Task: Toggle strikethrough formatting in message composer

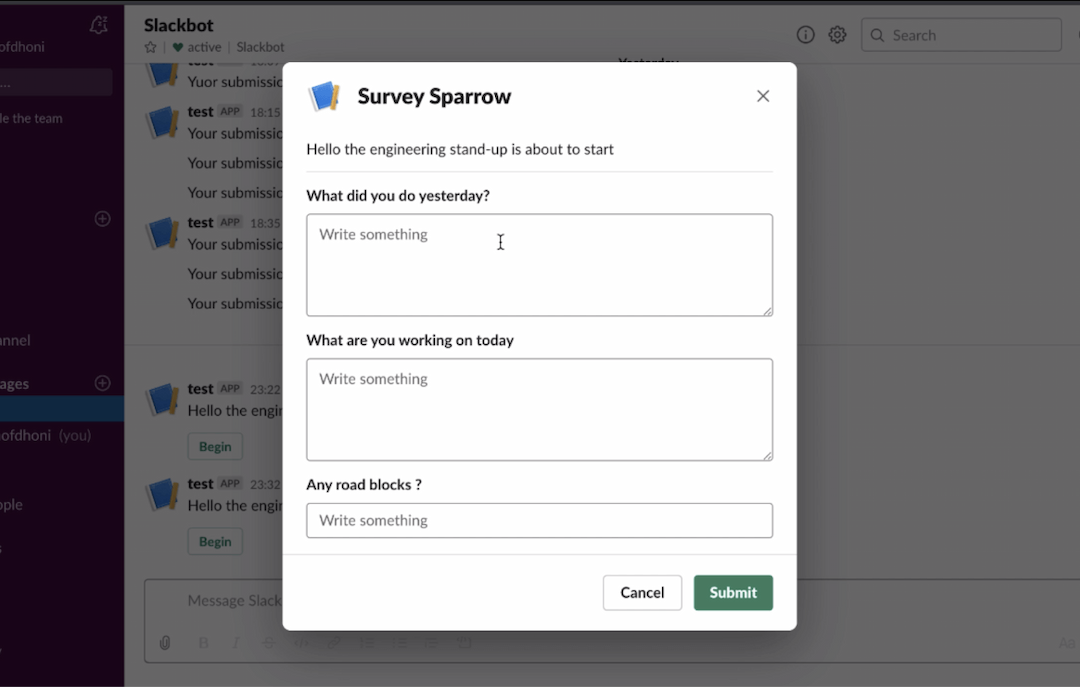Action: tap(268, 643)
